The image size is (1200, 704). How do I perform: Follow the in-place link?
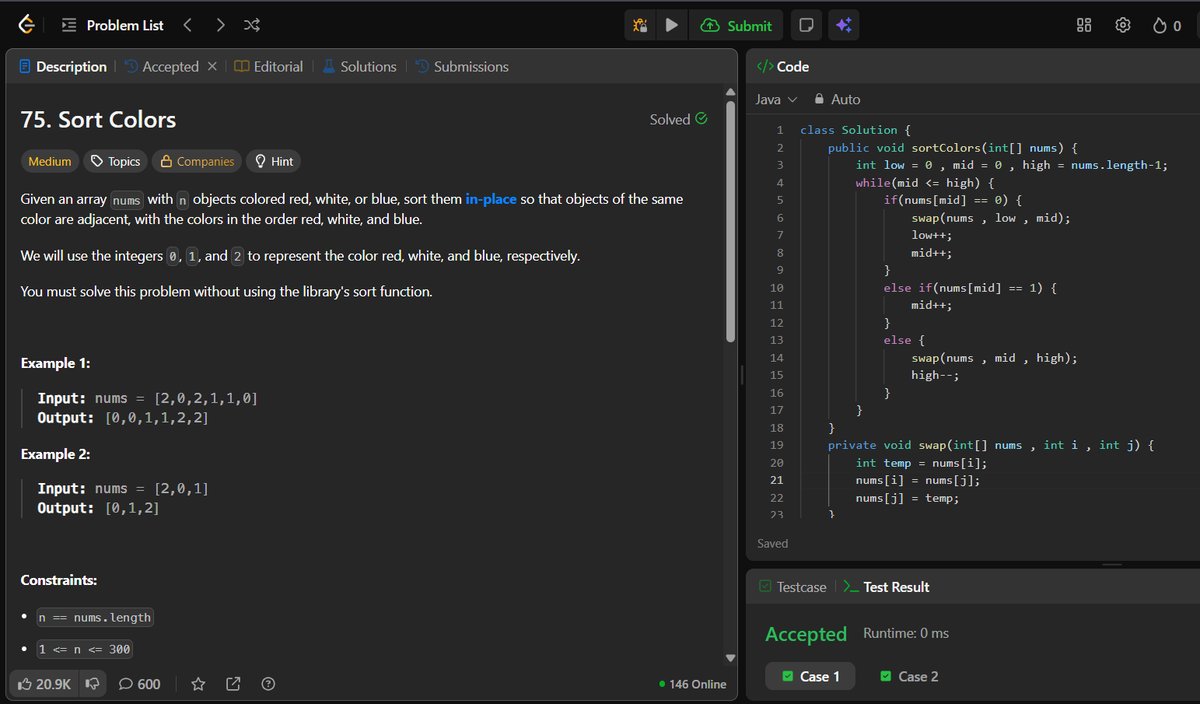pos(491,199)
